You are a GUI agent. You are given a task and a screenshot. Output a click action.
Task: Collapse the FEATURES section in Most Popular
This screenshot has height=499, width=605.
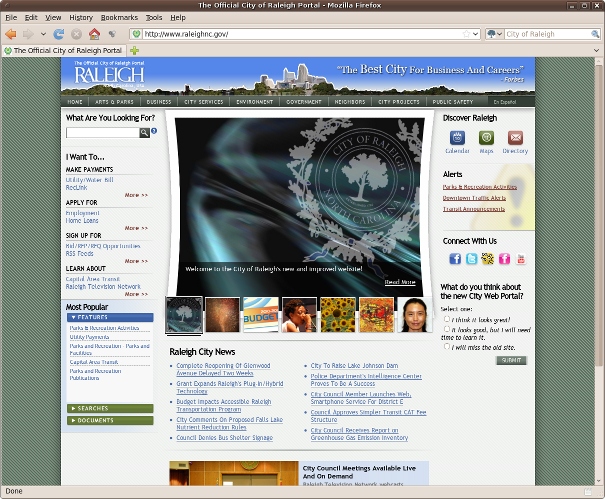tap(110, 317)
